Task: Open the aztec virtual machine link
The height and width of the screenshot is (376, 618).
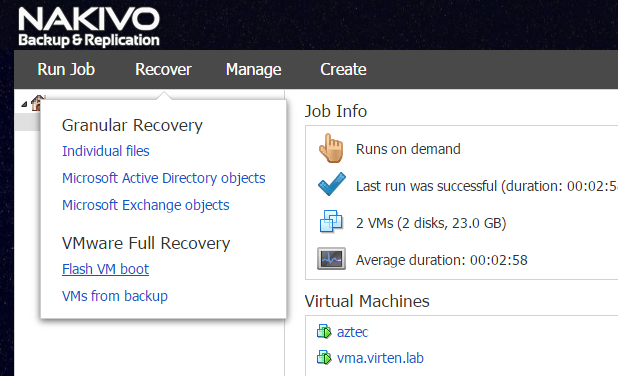Action: (x=352, y=332)
